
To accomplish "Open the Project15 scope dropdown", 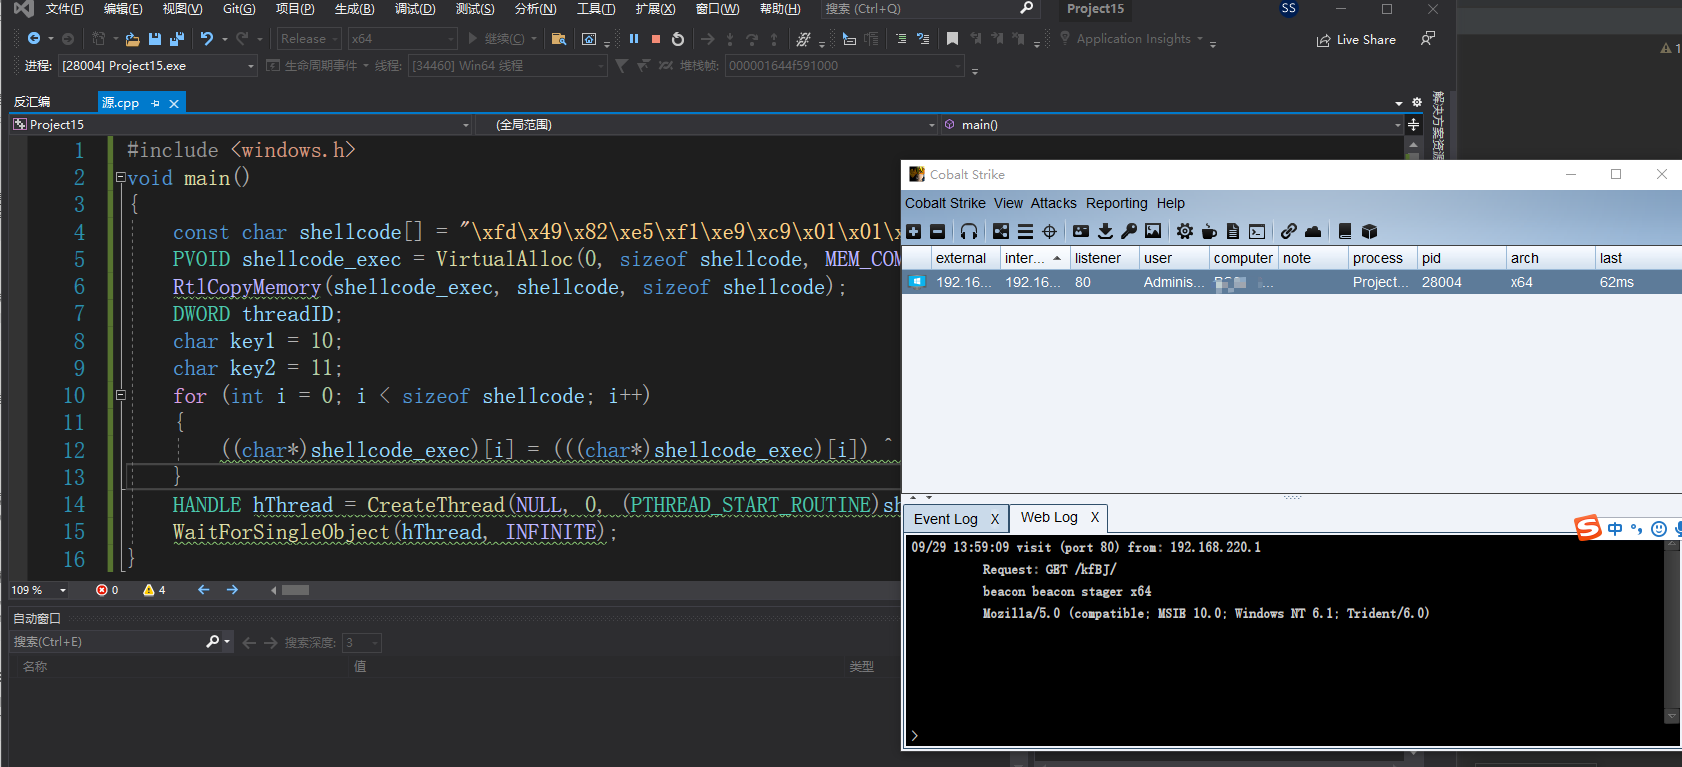I will tap(241, 125).
